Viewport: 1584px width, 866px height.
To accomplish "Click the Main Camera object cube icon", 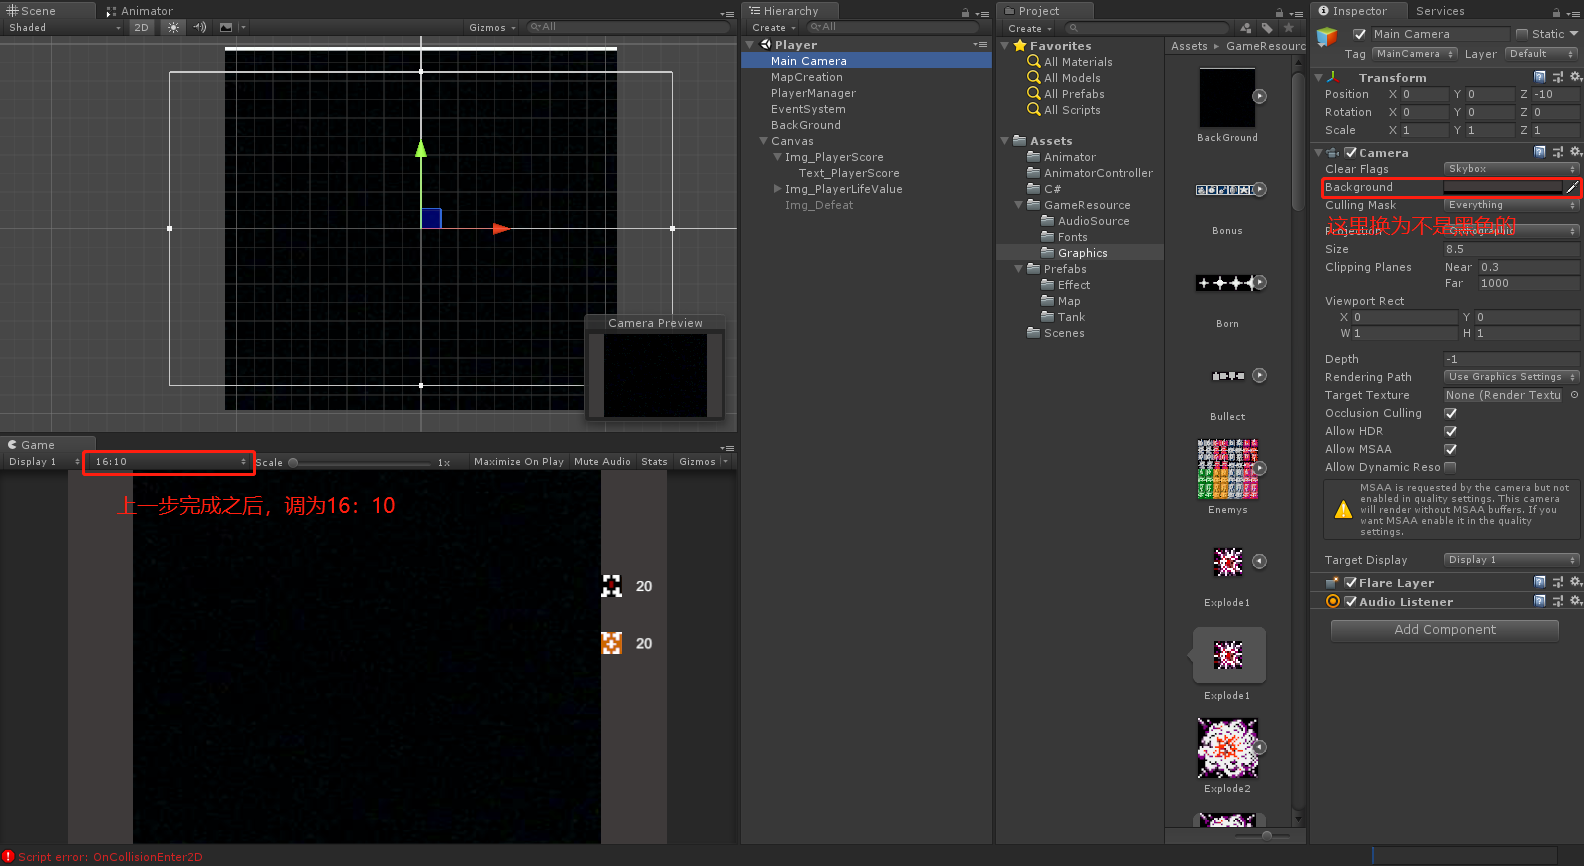I will pos(1327,38).
